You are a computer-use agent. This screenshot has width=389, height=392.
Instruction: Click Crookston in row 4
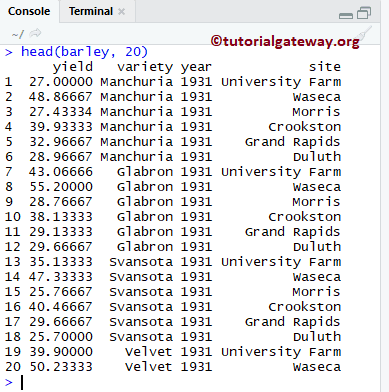coord(305,127)
